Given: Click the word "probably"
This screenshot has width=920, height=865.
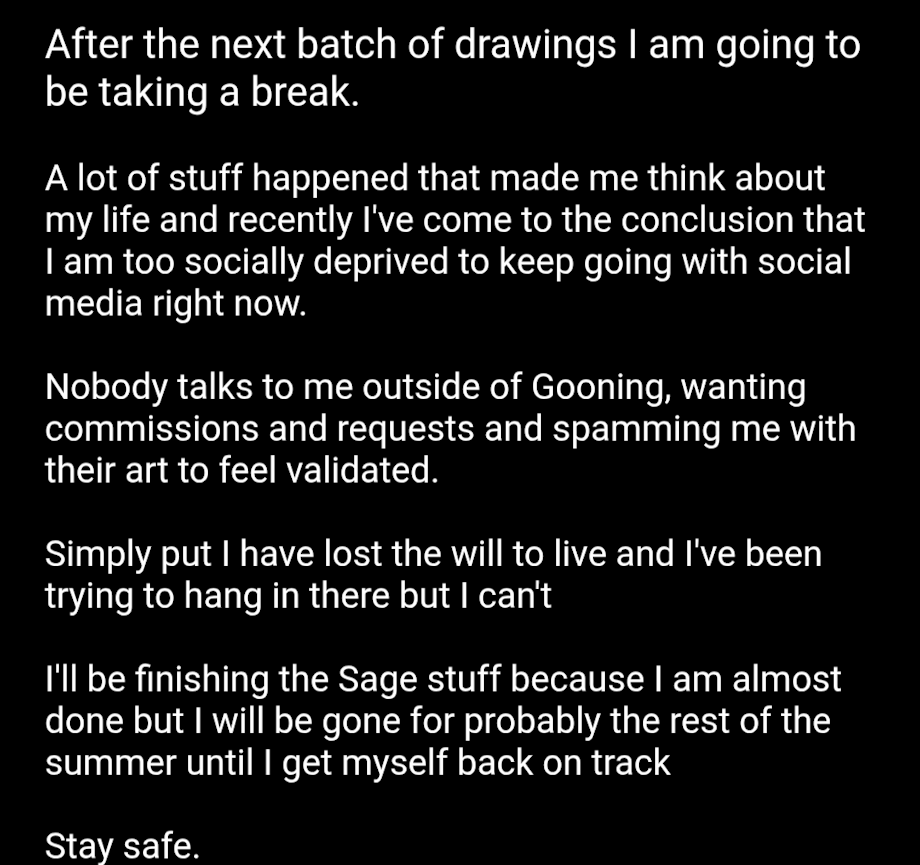Looking at the screenshot, I should pos(532,722).
